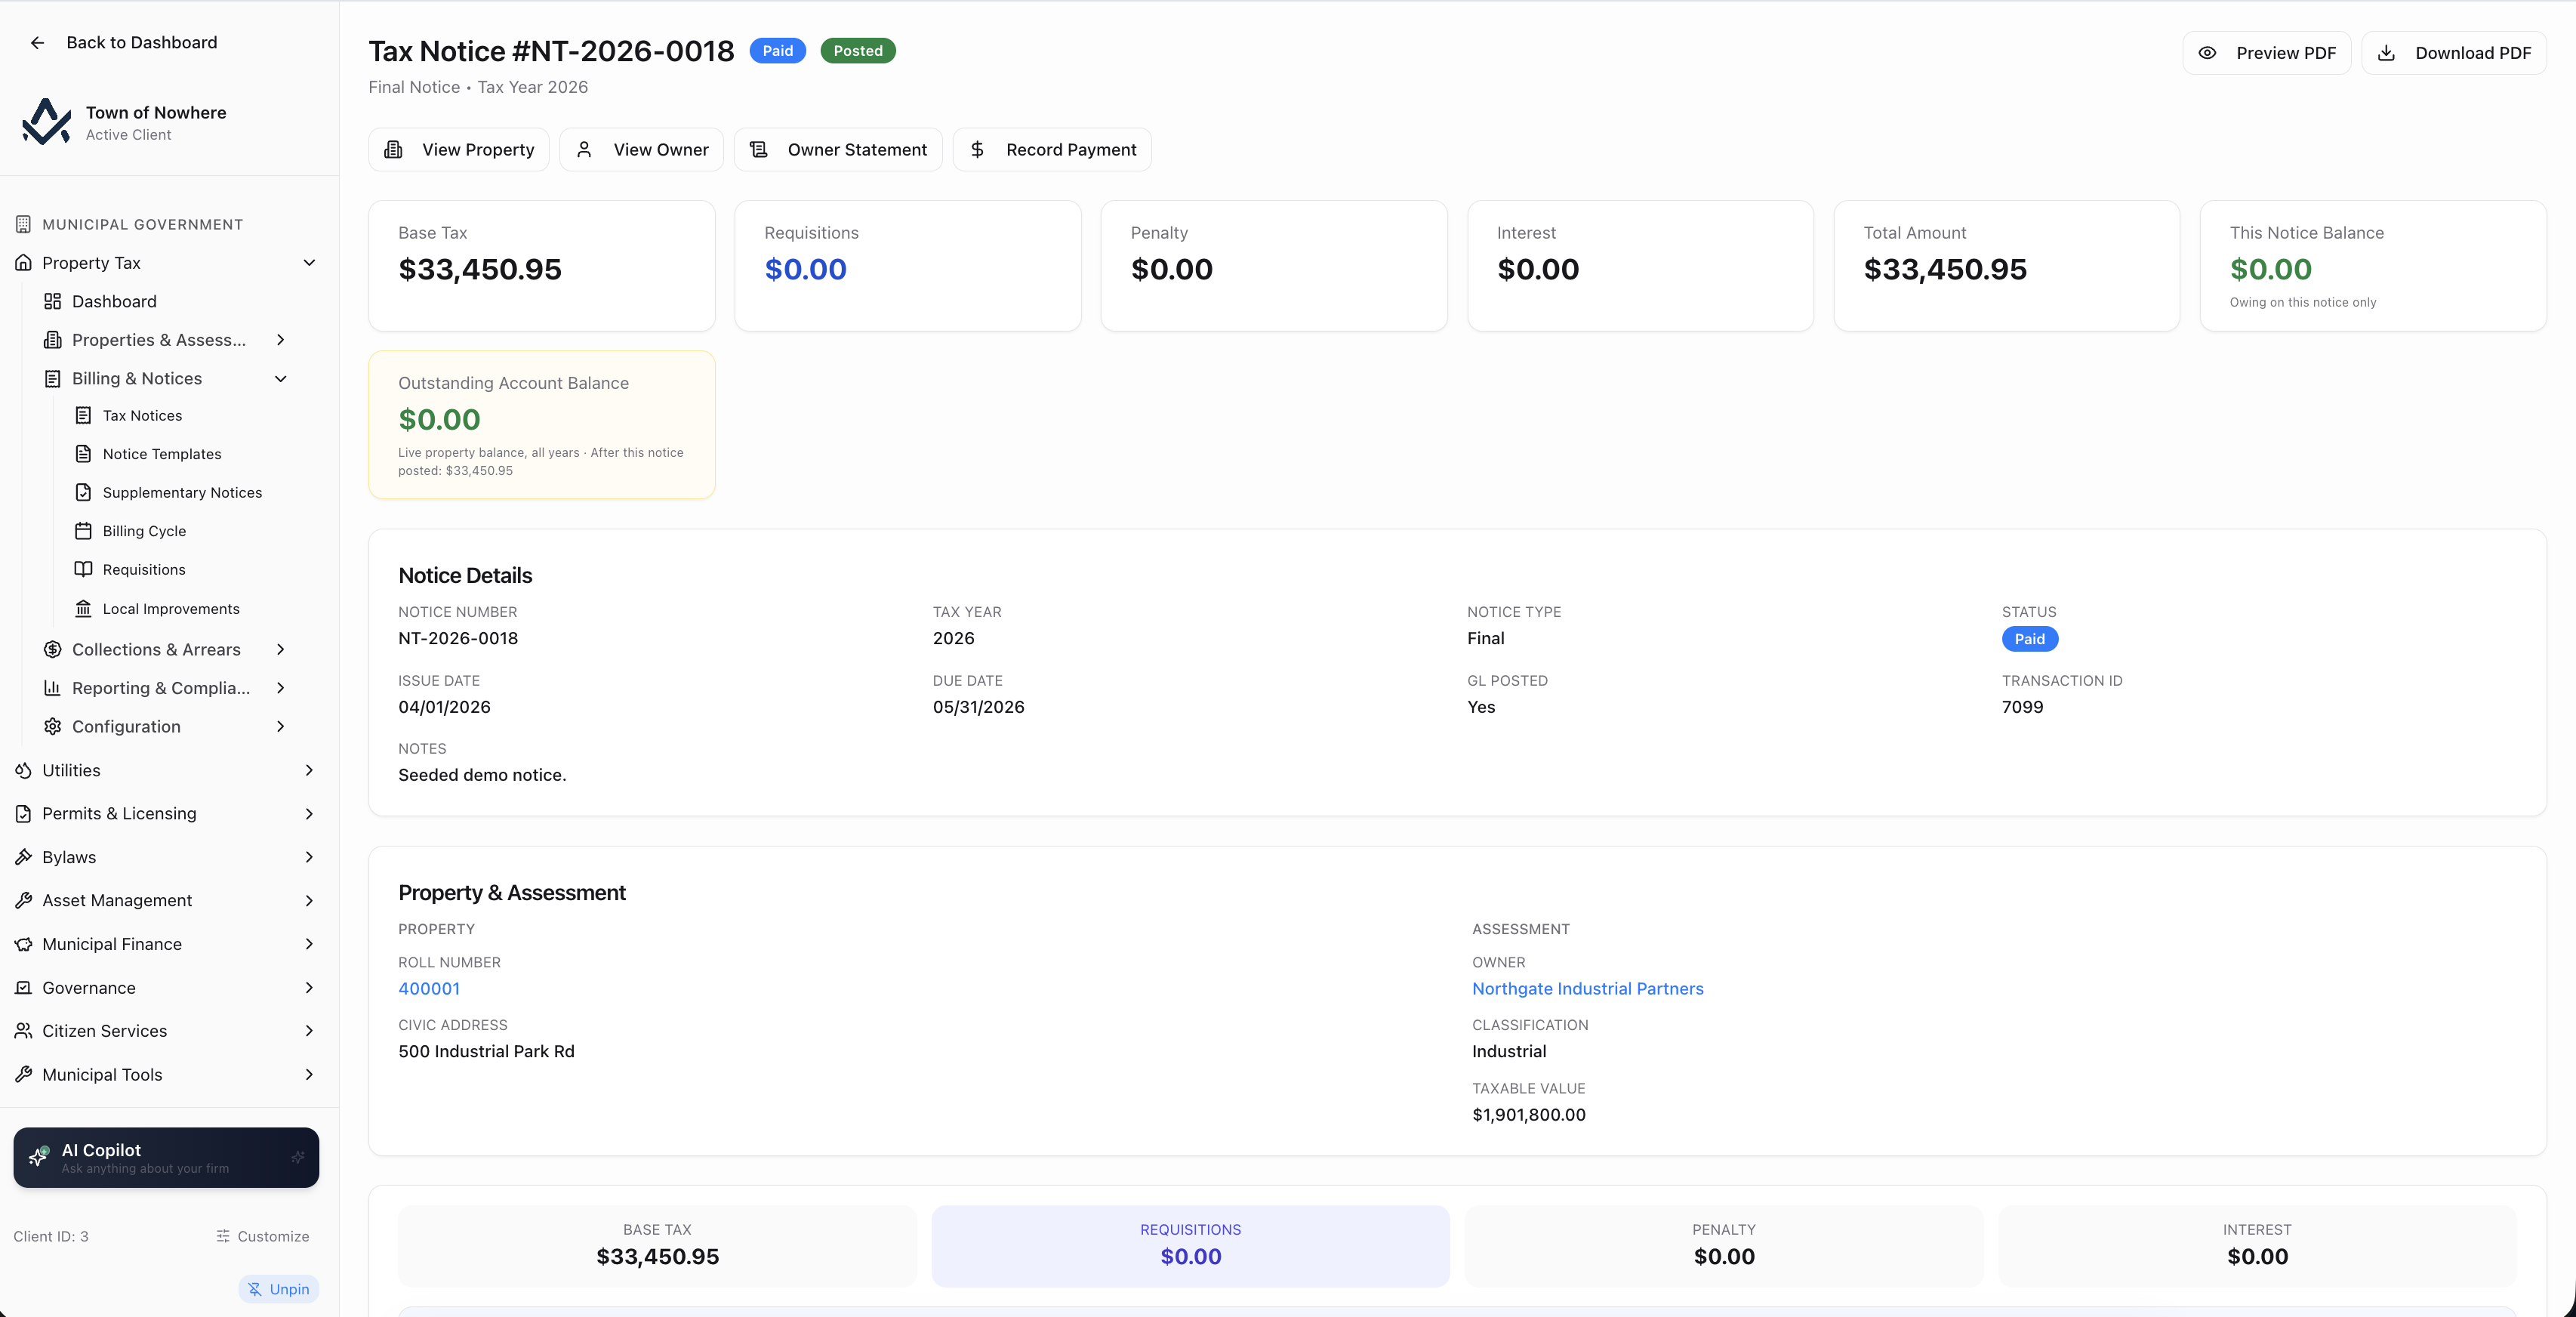This screenshot has width=2576, height=1317.
Task: Click the Municipal Tools wrench icon
Action: pos(23,1074)
